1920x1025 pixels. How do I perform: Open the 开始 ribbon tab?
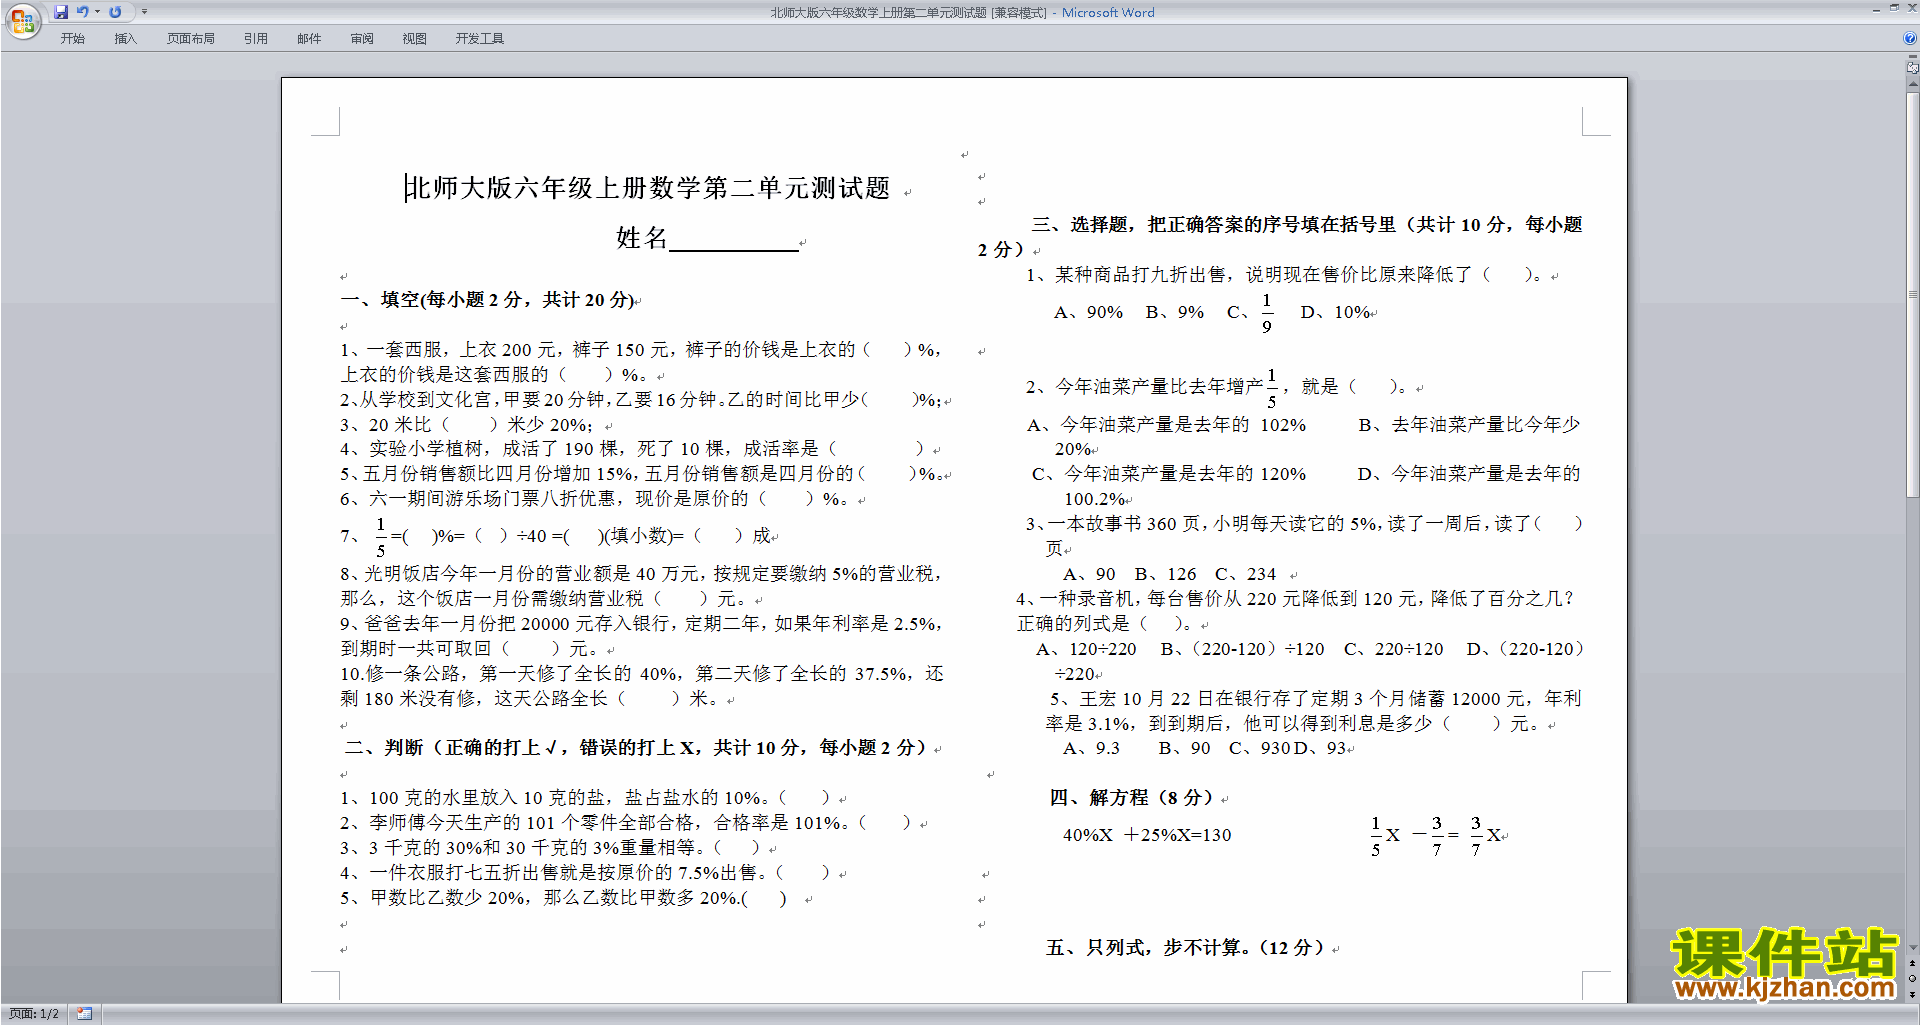[x=73, y=38]
